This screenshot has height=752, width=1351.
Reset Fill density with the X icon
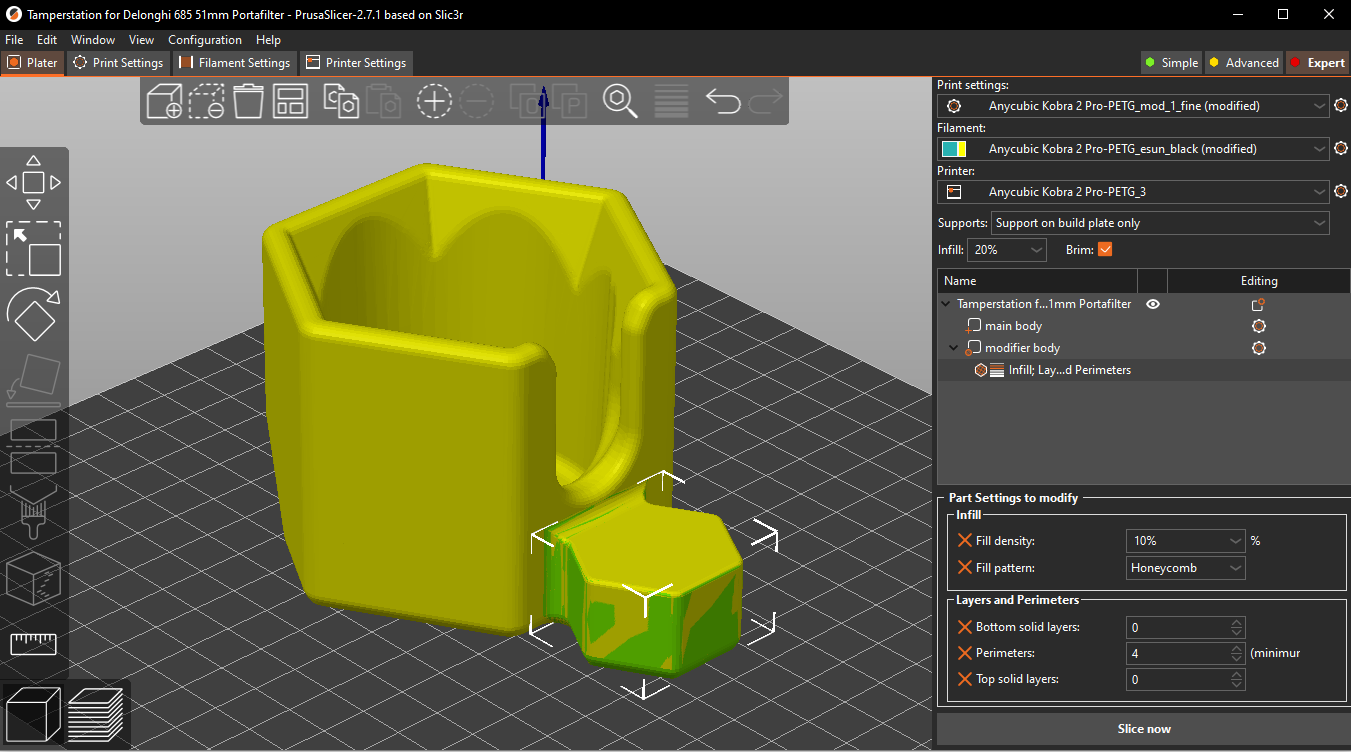(964, 540)
